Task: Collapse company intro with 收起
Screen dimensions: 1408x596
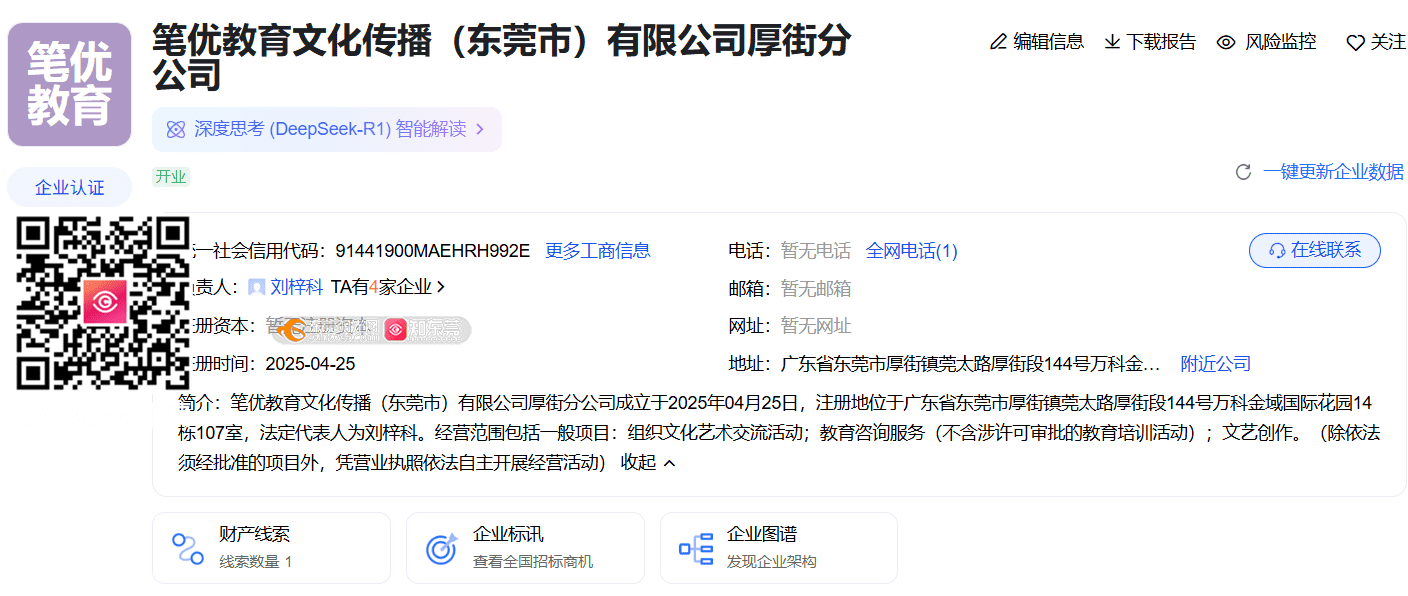Action: coord(648,462)
